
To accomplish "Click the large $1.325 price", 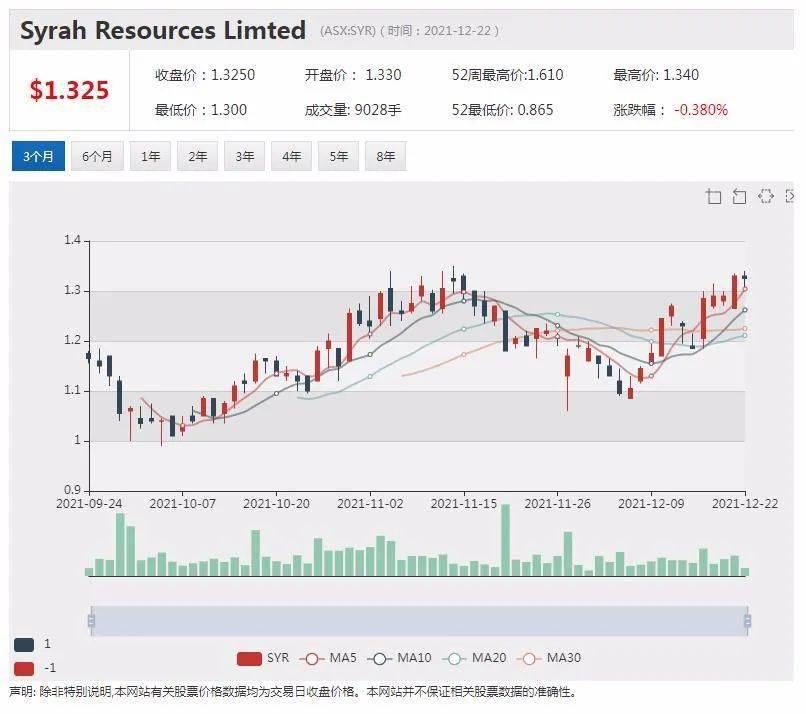I will pos(69,90).
